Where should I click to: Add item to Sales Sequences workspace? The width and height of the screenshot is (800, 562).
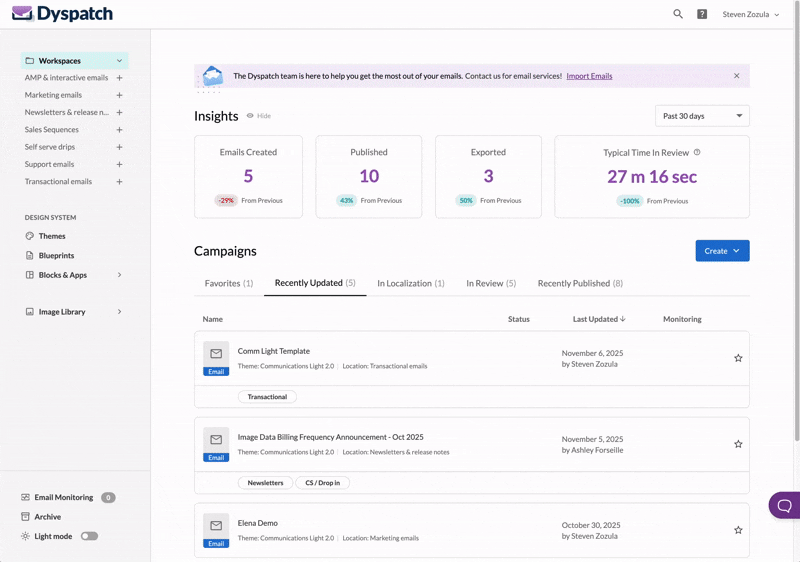[x=119, y=130]
